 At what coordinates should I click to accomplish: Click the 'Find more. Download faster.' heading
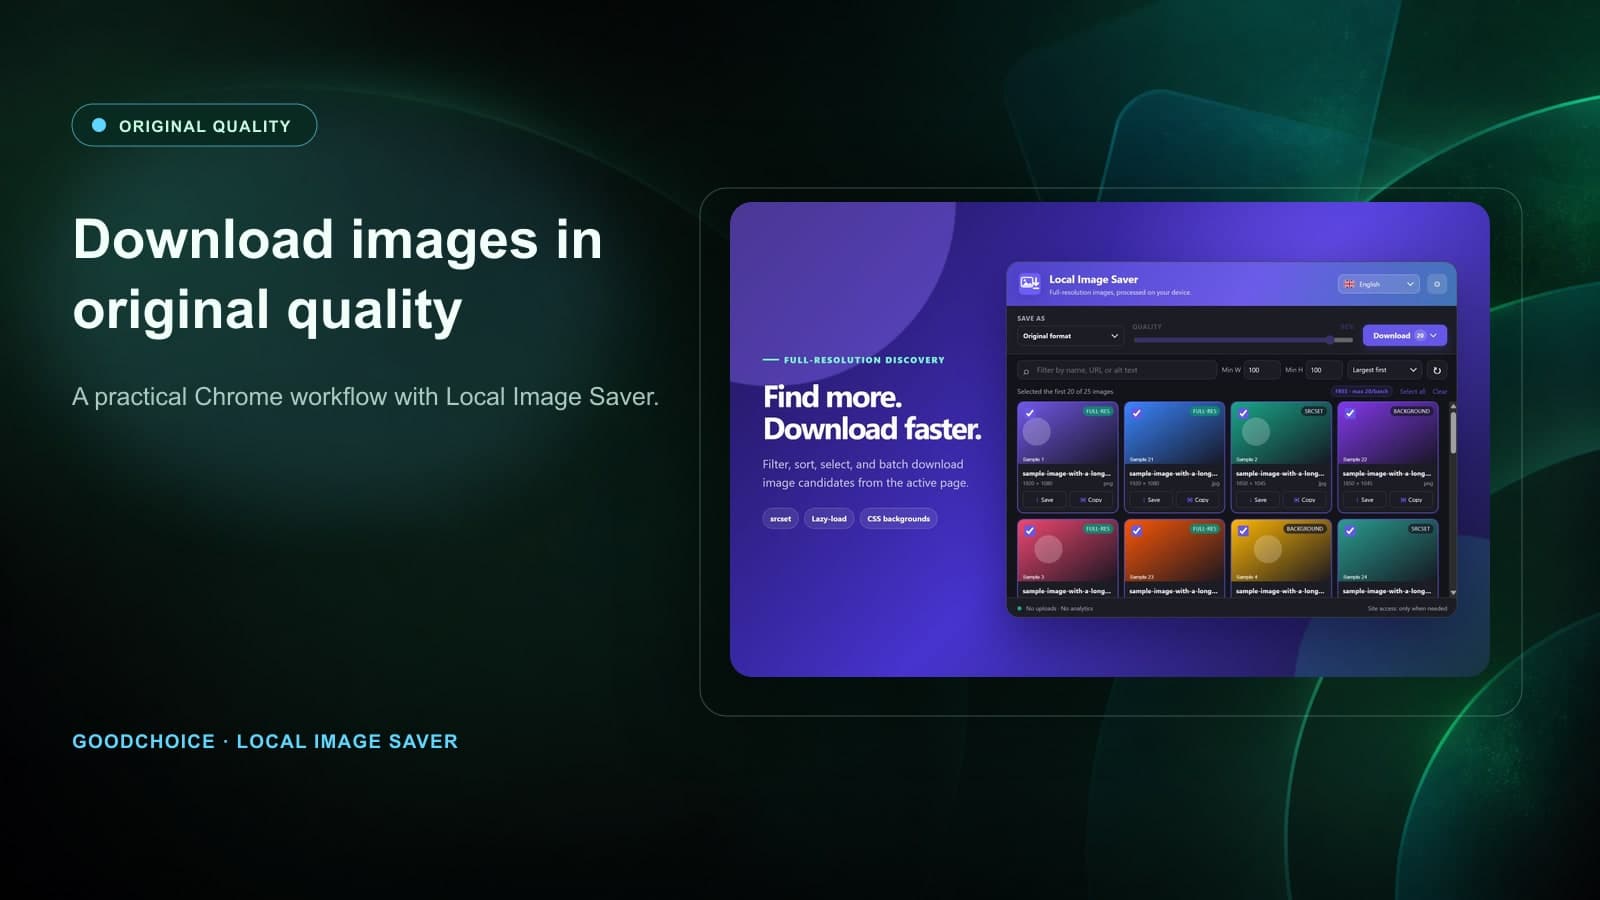(872, 413)
